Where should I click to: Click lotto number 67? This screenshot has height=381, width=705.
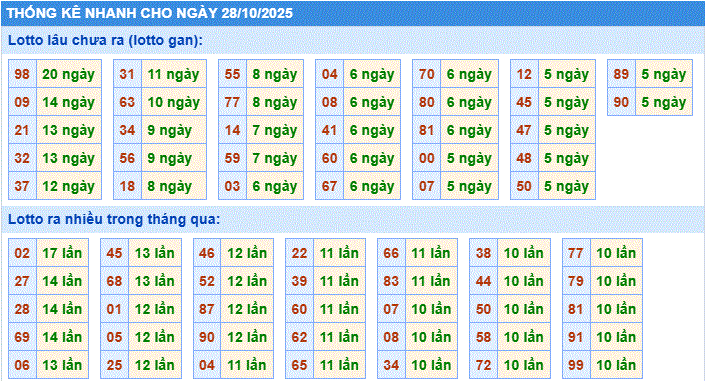(330, 186)
